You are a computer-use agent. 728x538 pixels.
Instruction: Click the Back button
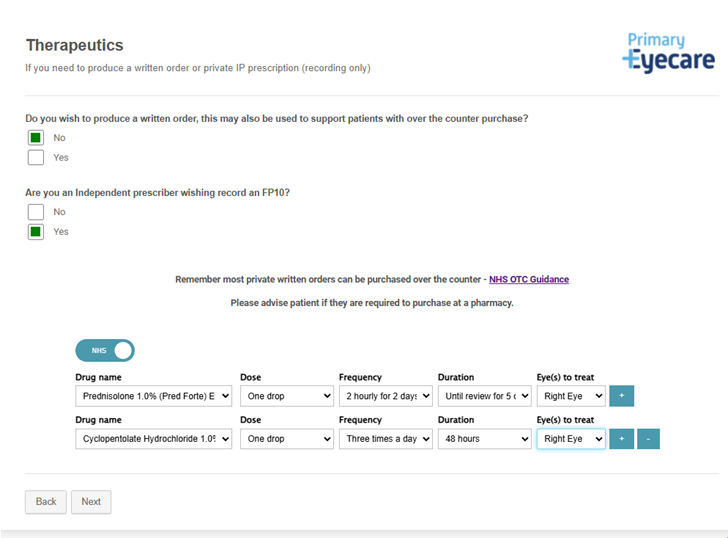46,502
